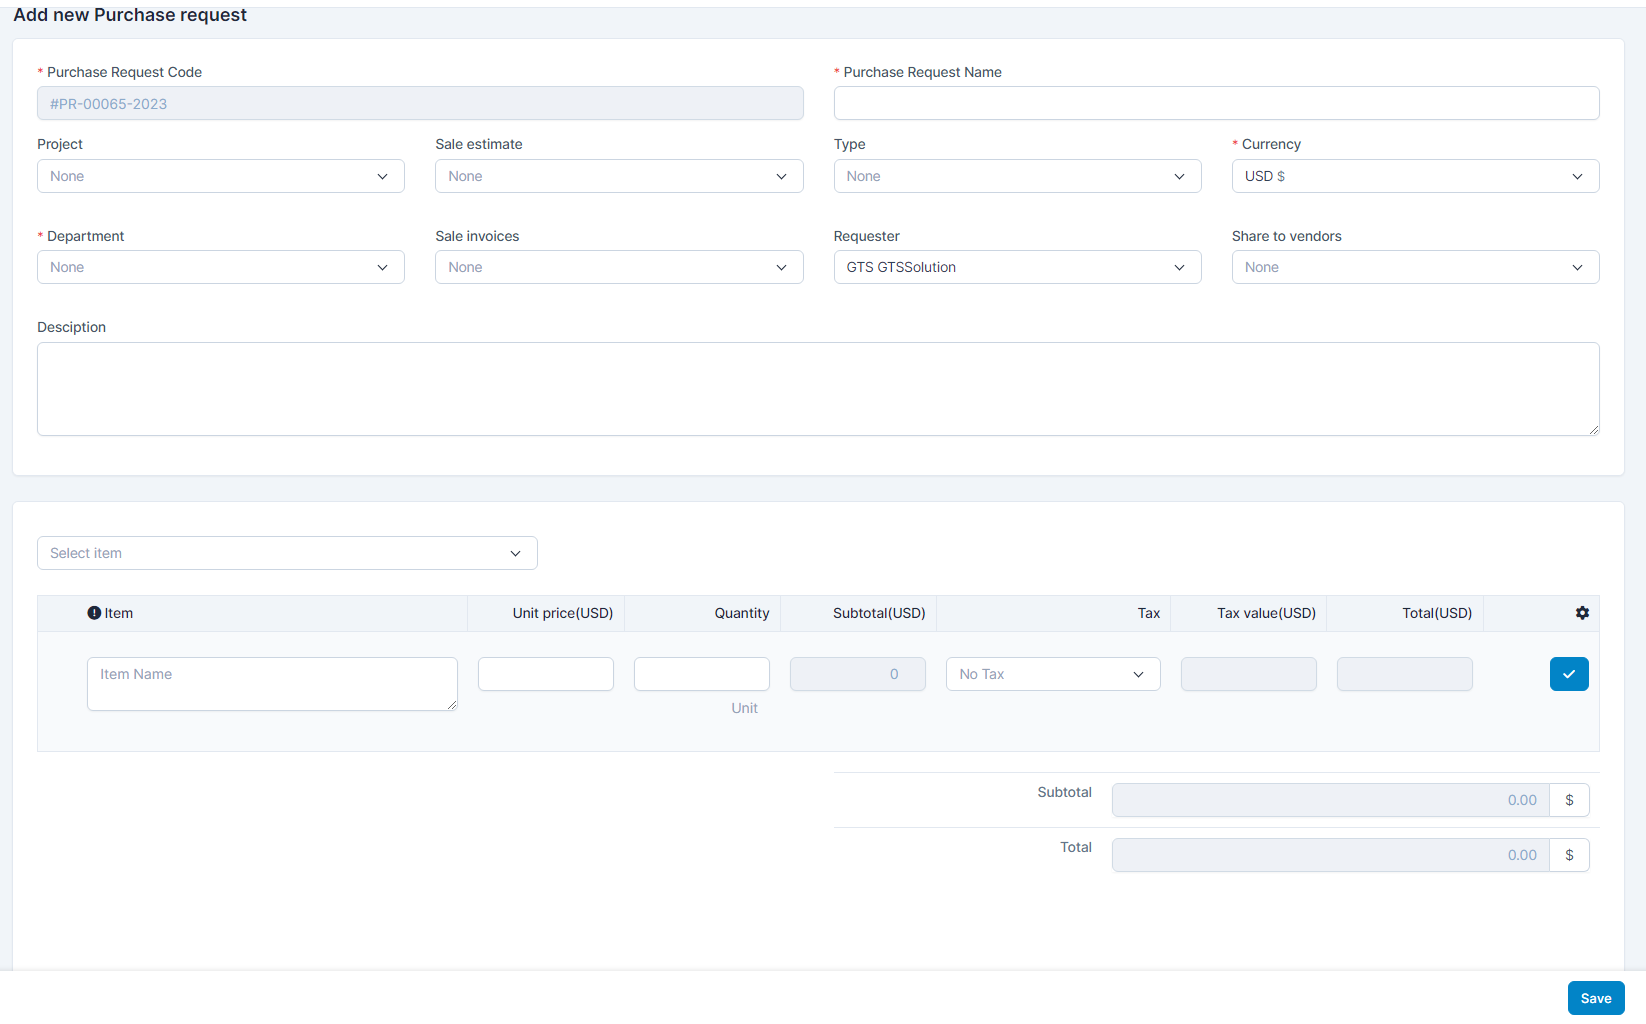Choose a tax option in No Tax dropdown

tap(1052, 674)
